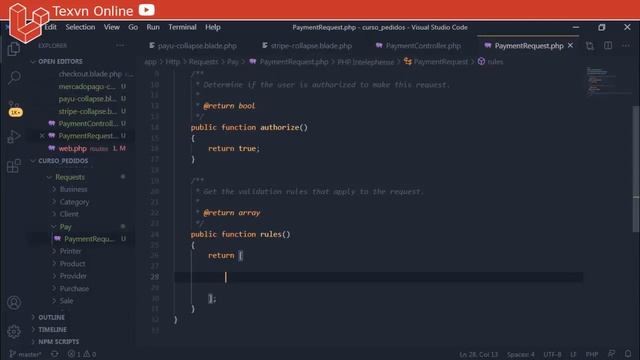Open the View menu
Screen dimensions: 640x360
click(111, 27)
